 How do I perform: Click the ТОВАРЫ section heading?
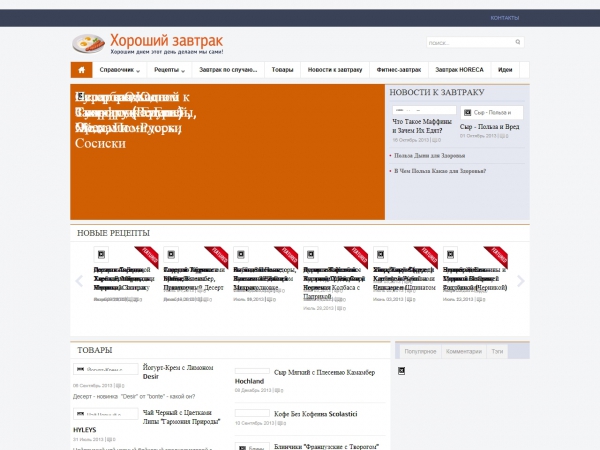coord(95,350)
